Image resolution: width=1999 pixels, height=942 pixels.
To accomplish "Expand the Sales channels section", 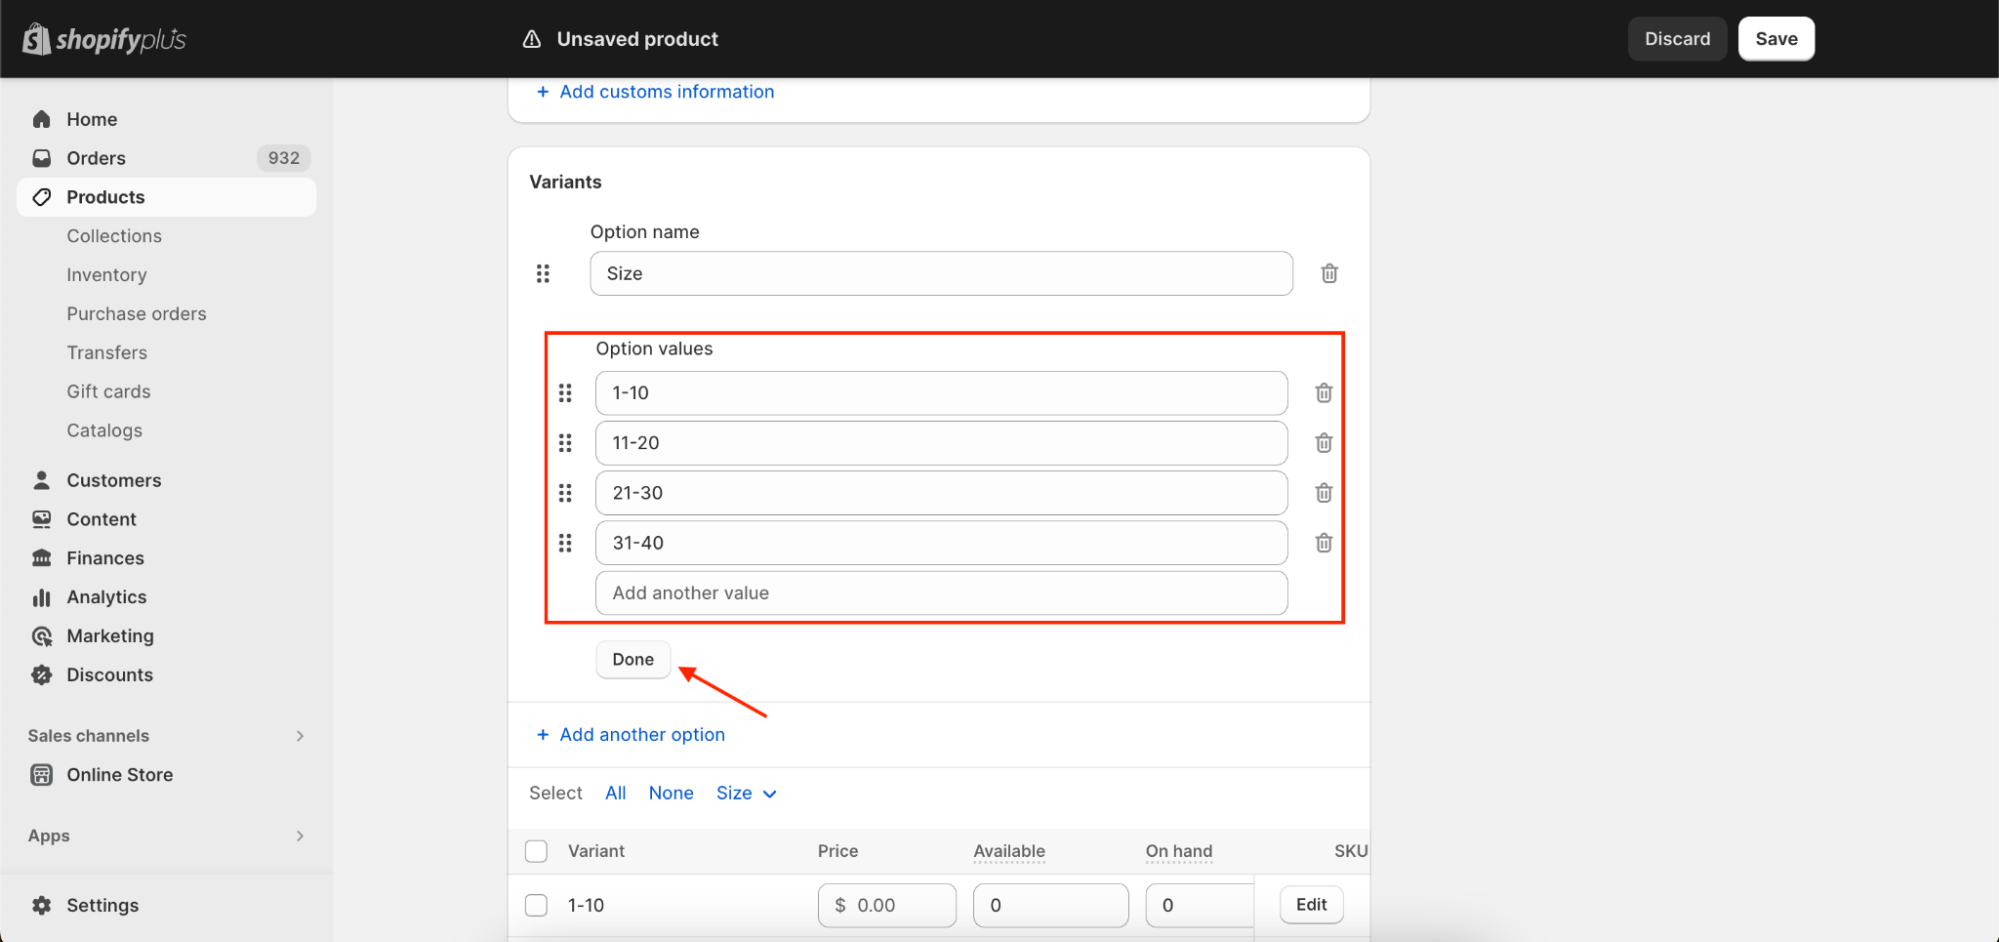I will coord(299,736).
